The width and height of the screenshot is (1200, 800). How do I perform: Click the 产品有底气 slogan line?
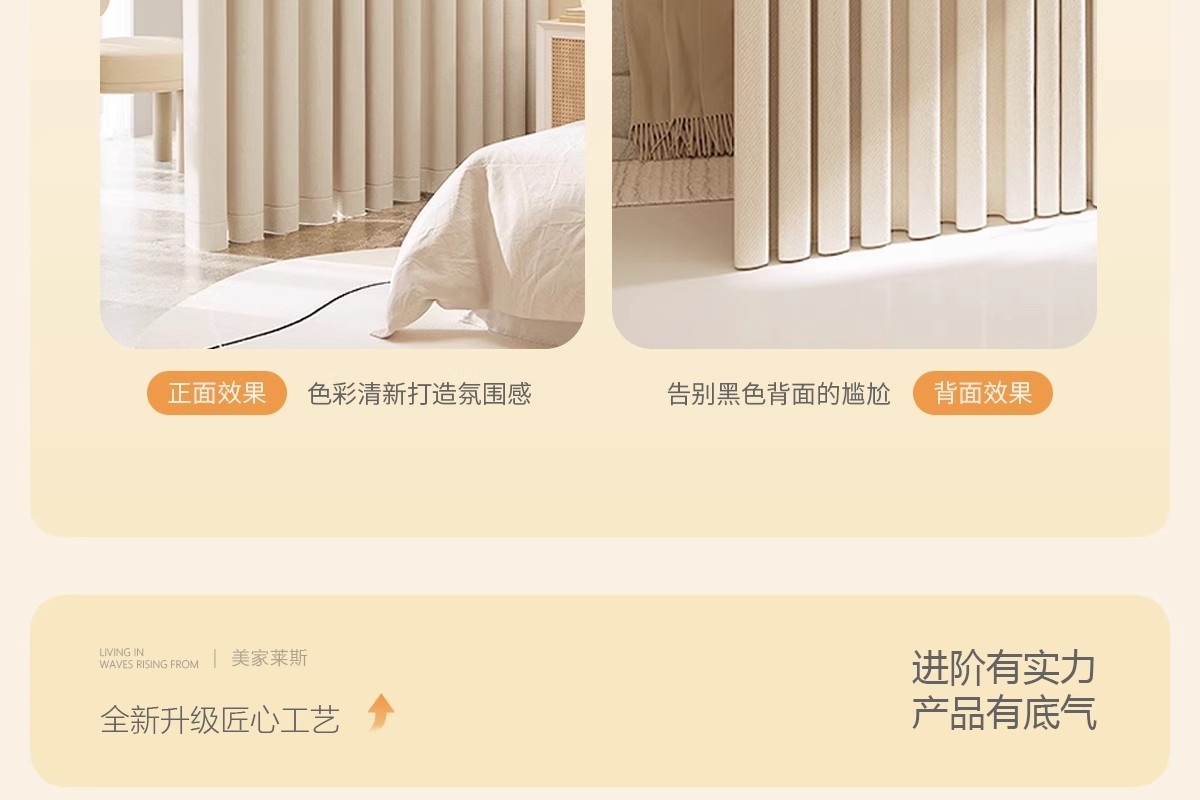[x=1003, y=713]
